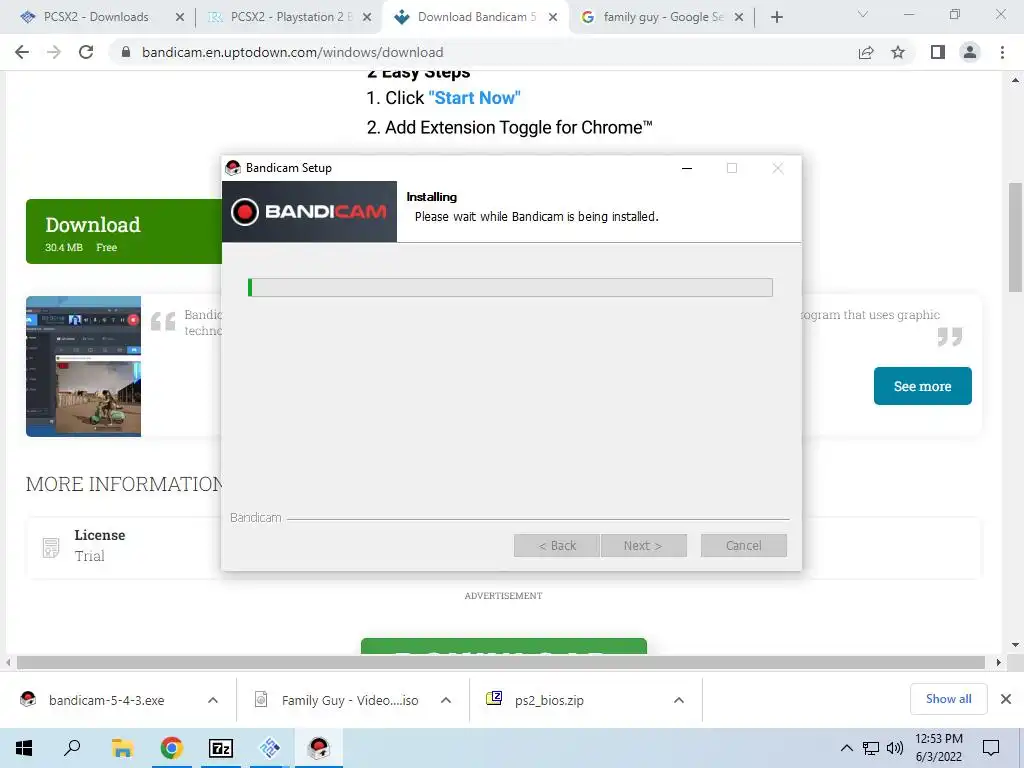Open the Bandicam screenshot thumbnail
The width and height of the screenshot is (1024, 768).
click(84, 366)
